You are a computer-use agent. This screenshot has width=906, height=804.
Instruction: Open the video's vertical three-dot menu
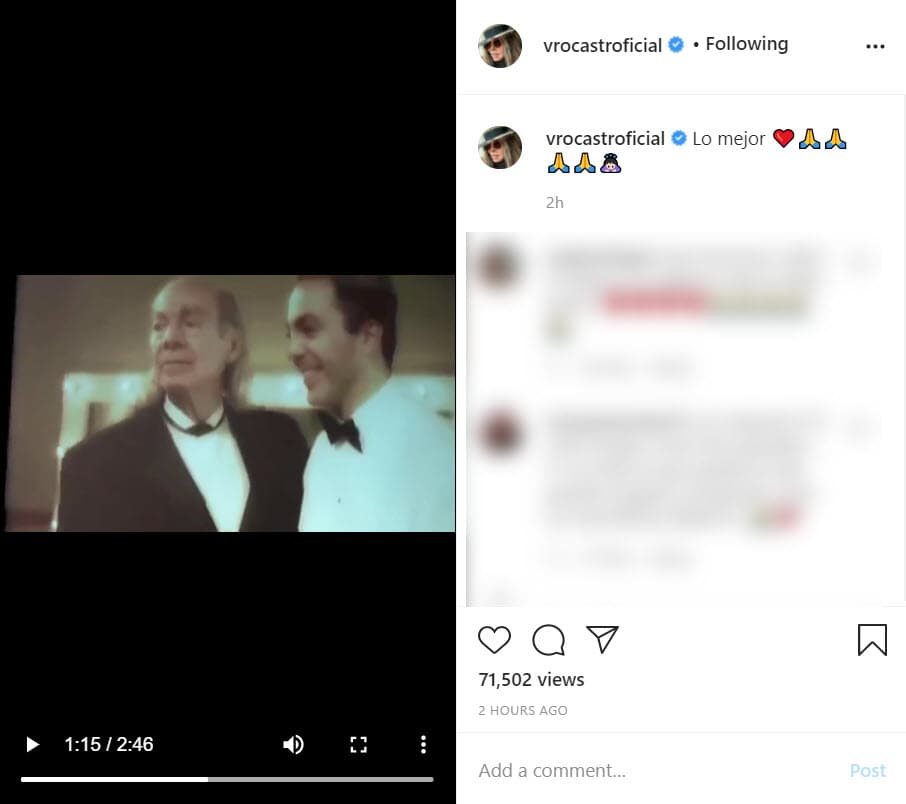(x=423, y=744)
